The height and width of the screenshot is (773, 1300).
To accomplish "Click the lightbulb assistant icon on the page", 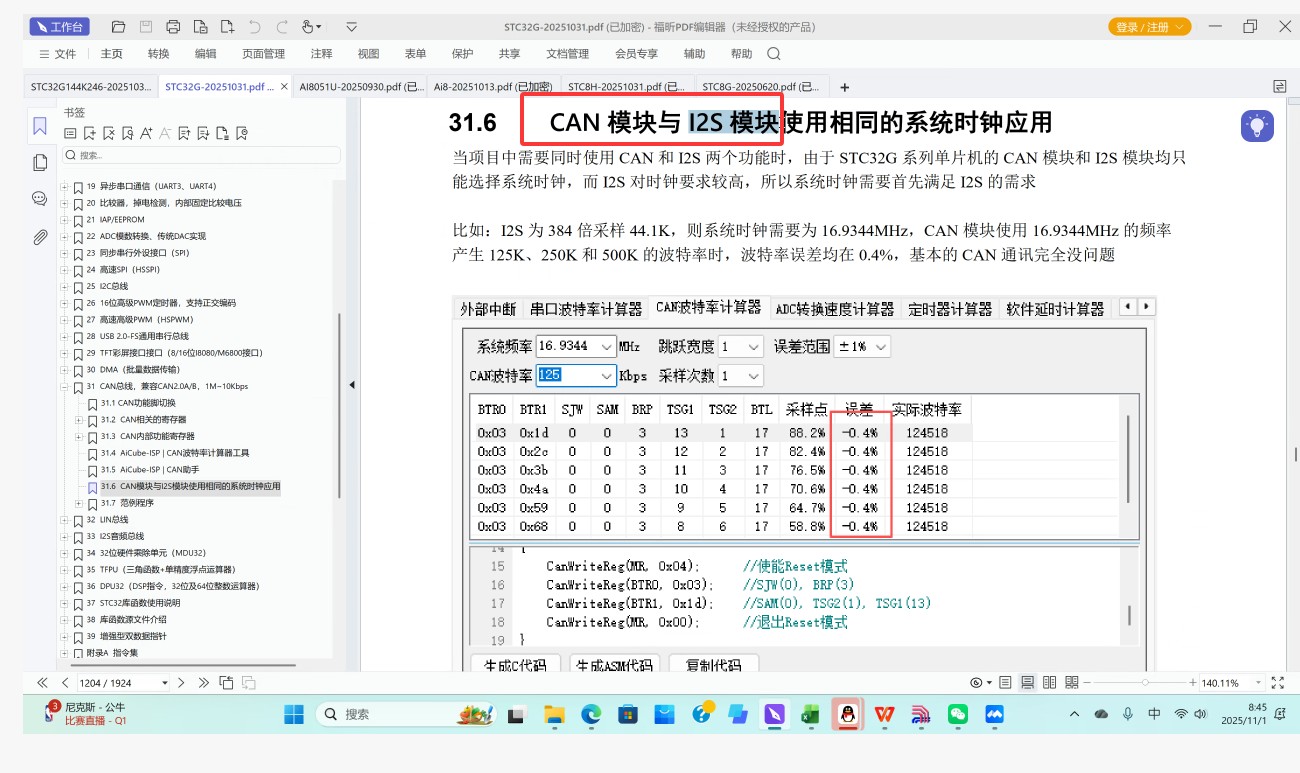I will tap(1257, 126).
